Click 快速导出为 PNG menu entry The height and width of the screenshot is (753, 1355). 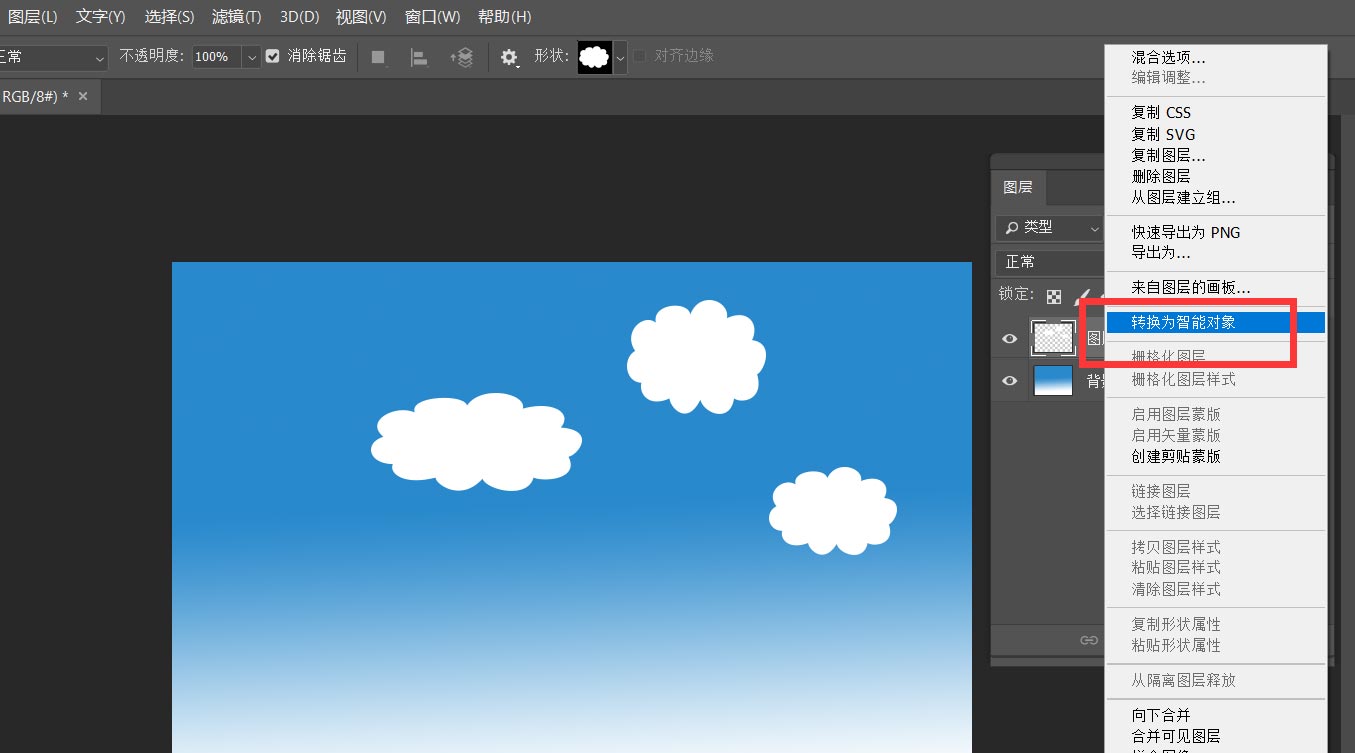pos(1185,232)
